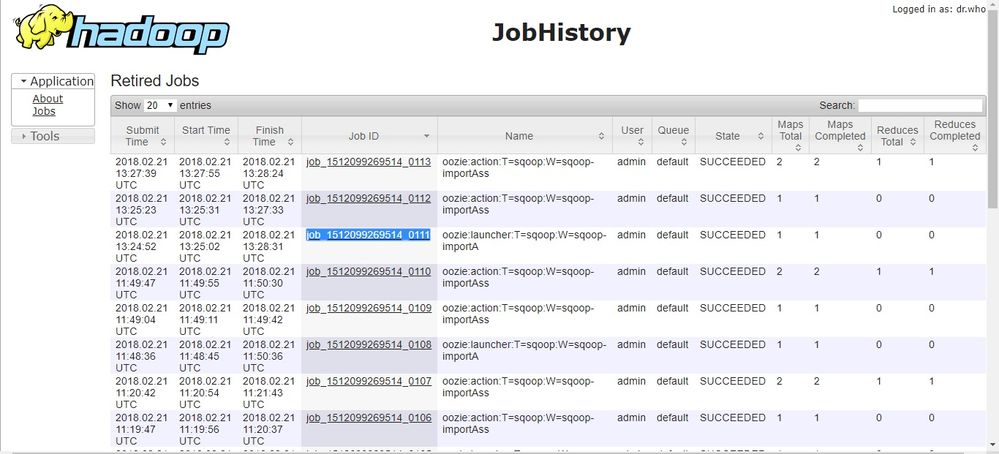This screenshot has width=999, height=454.
Task: Click submit time 2018.02.21 11:20:42 UTC cell
Action: (141, 392)
